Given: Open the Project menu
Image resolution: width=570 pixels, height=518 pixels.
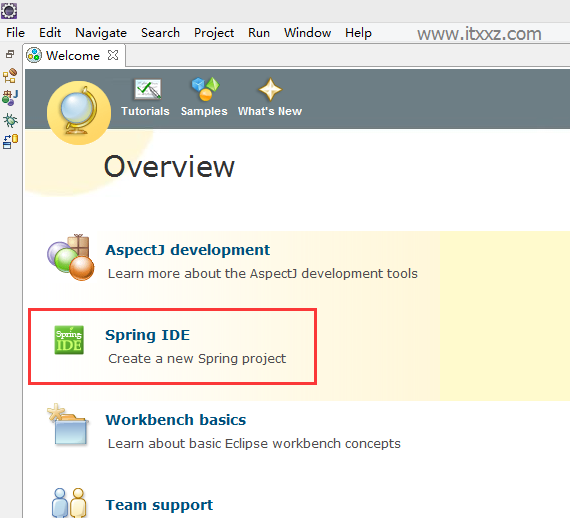Looking at the screenshot, I should [x=214, y=33].
